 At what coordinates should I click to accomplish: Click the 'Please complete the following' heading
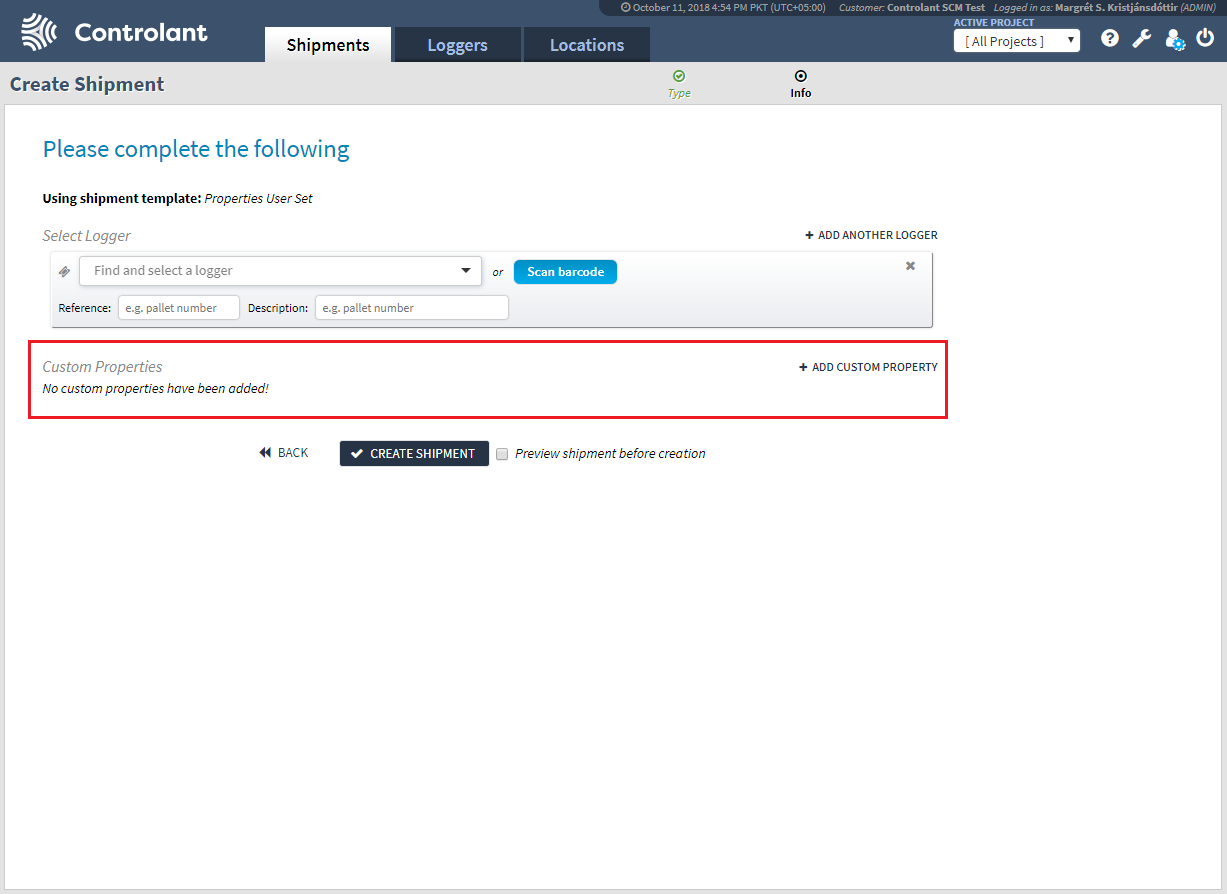tap(196, 149)
